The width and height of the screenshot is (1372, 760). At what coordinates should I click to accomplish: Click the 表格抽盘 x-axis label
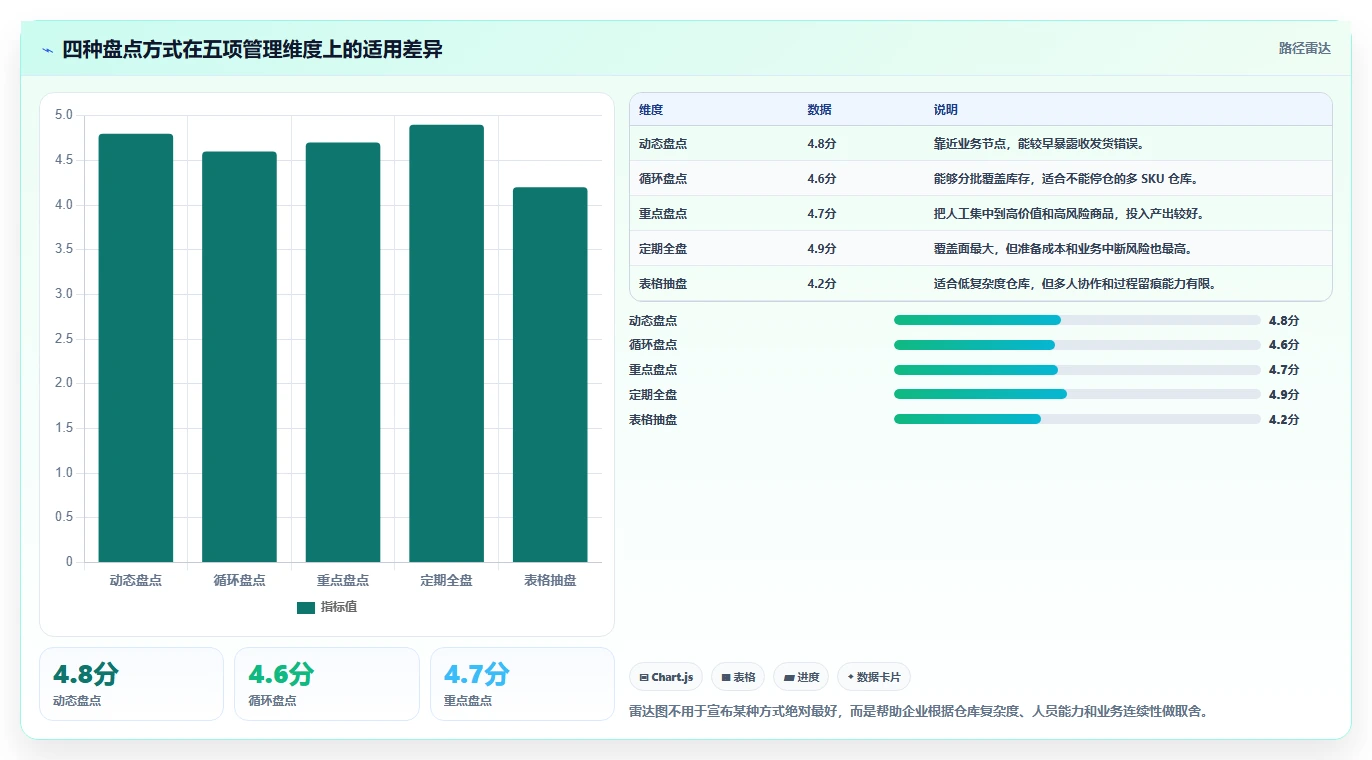[x=550, y=580]
